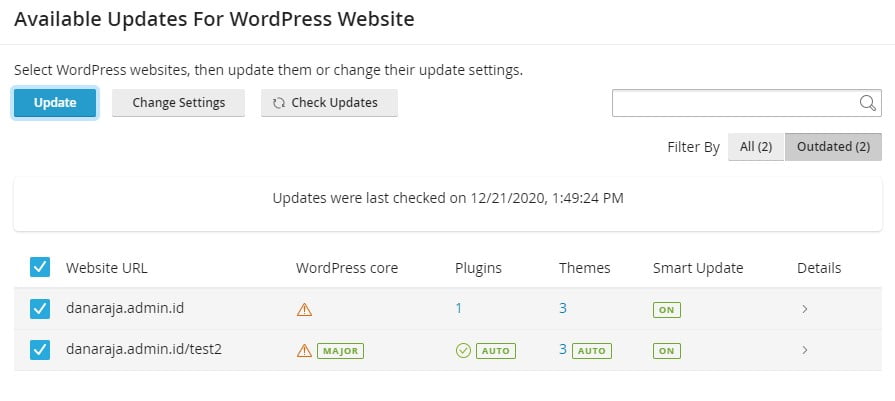The height and width of the screenshot is (401, 895).
Task: Uncheck the danaraja.admin.id/test2 checkbox
Action: click(40, 350)
